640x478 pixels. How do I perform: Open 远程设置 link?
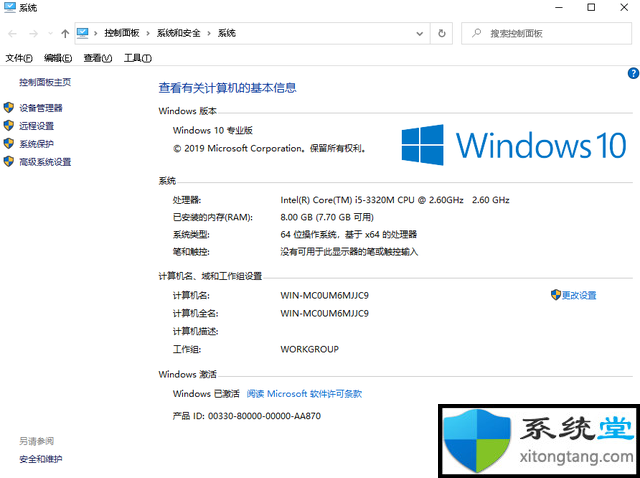(x=36, y=126)
